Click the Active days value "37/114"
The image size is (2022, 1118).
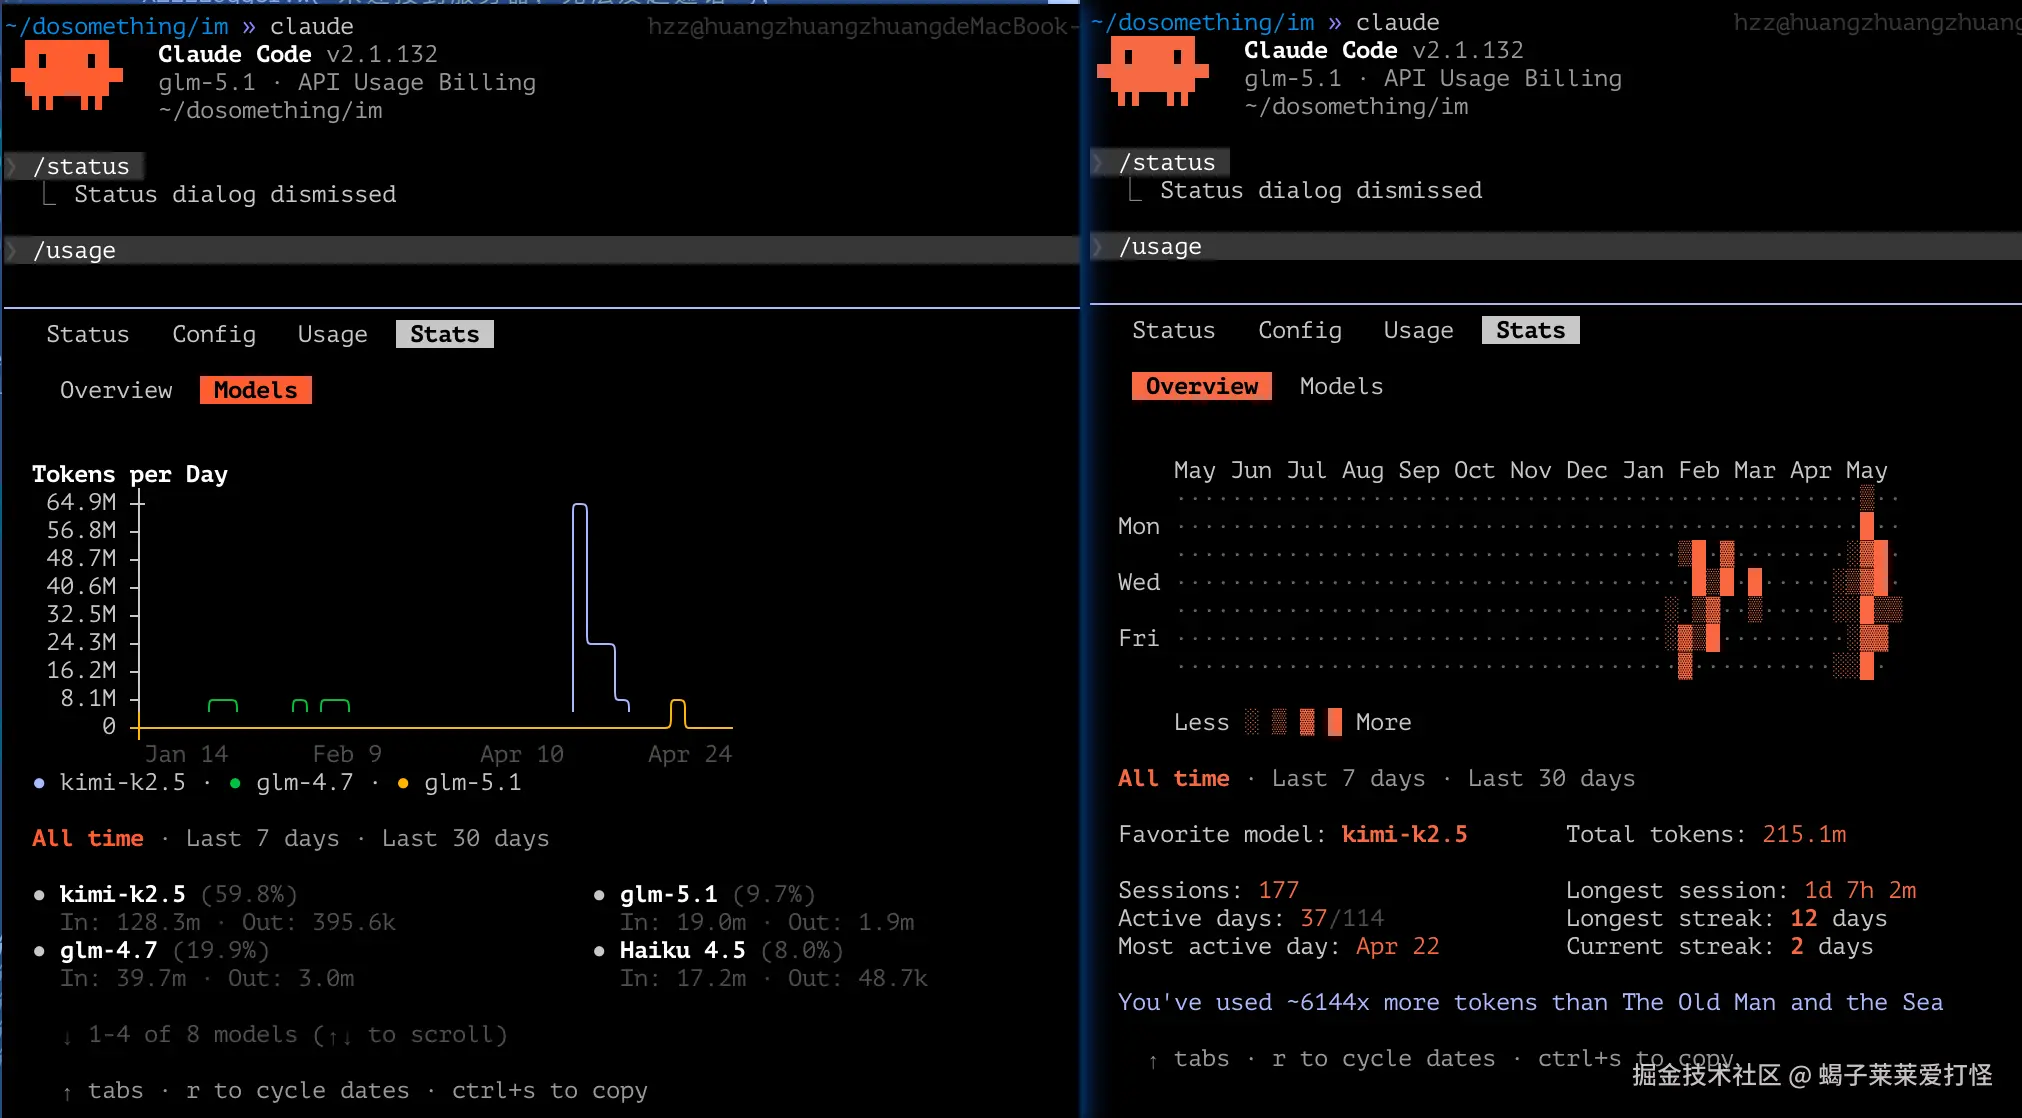pos(1342,918)
